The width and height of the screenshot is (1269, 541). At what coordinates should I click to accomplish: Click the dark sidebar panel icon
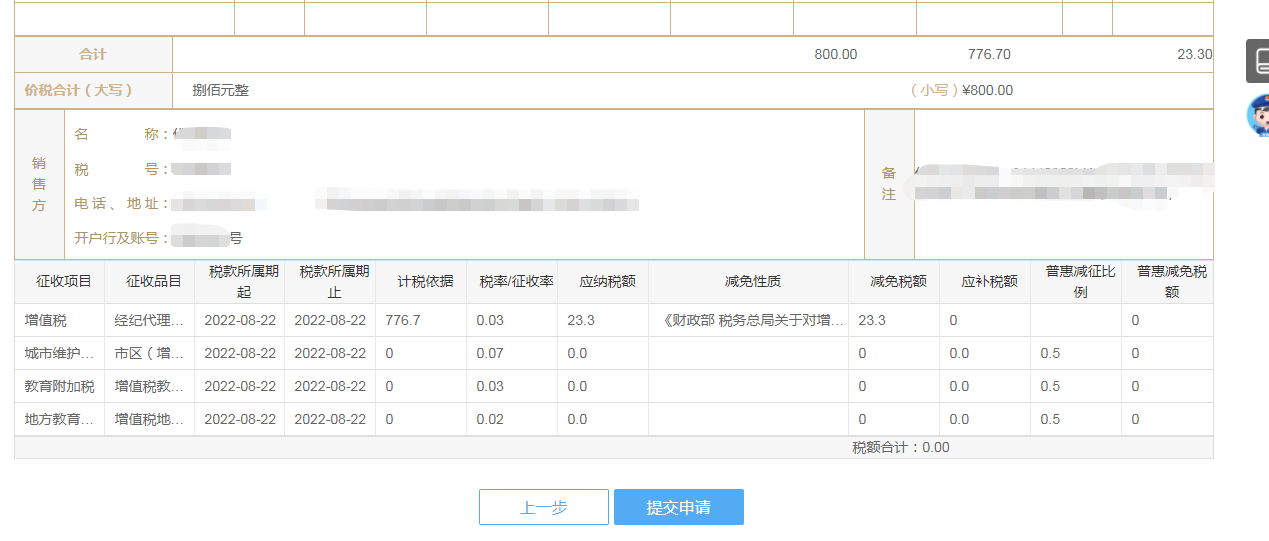[1257, 61]
